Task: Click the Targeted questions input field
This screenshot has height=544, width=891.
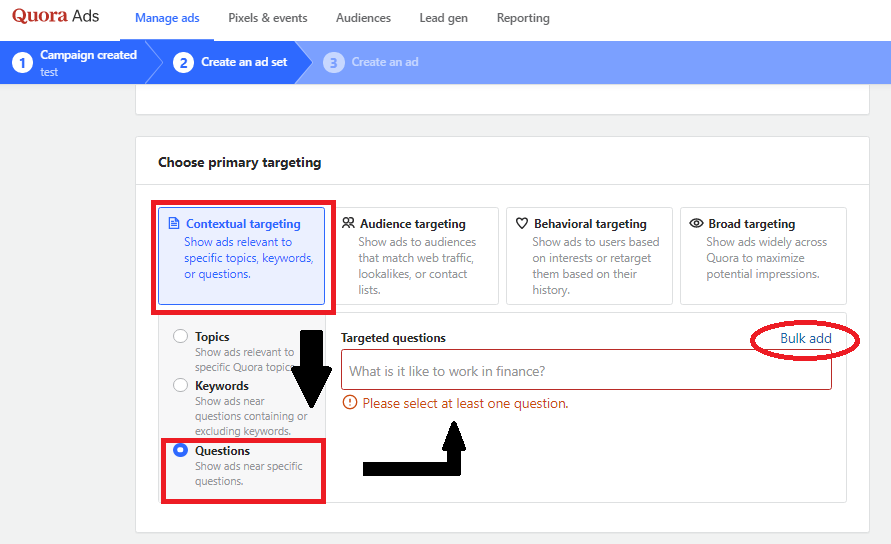Action: pyautogui.click(x=585, y=371)
